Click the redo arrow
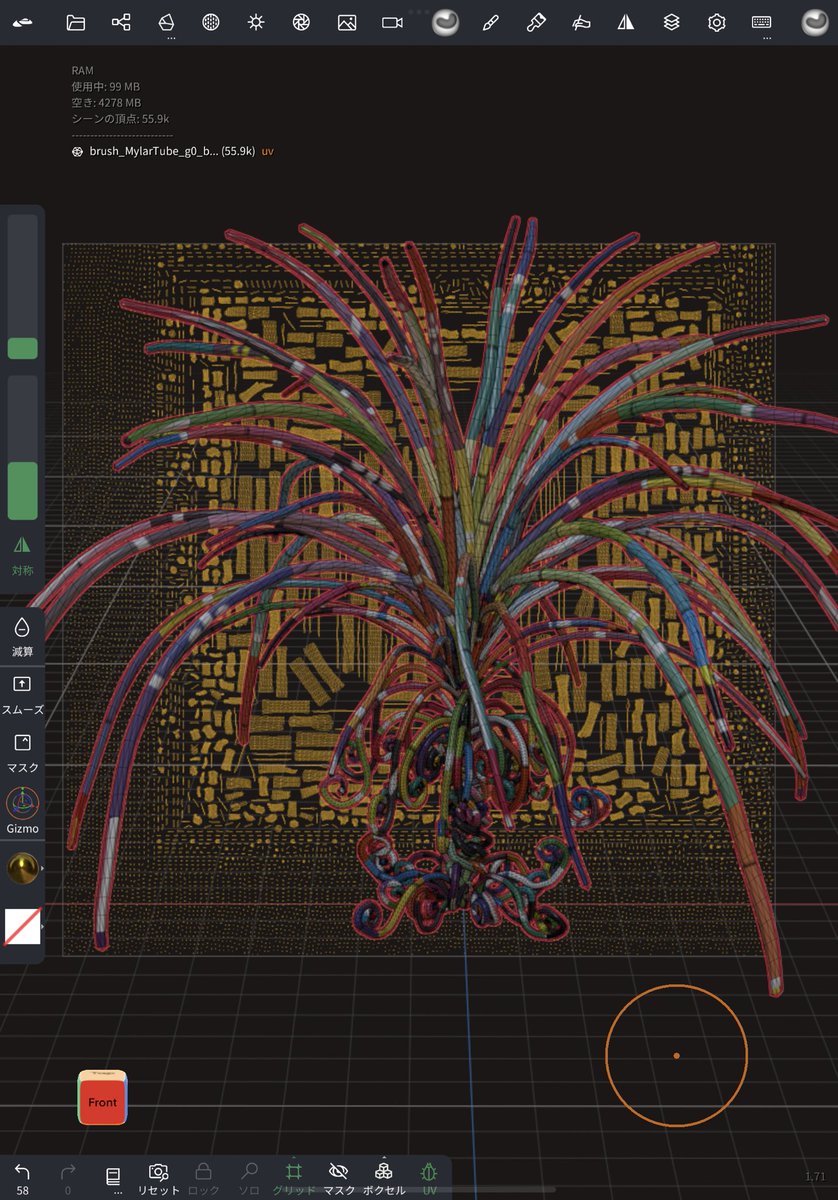838x1200 pixels. point(68,1178)
